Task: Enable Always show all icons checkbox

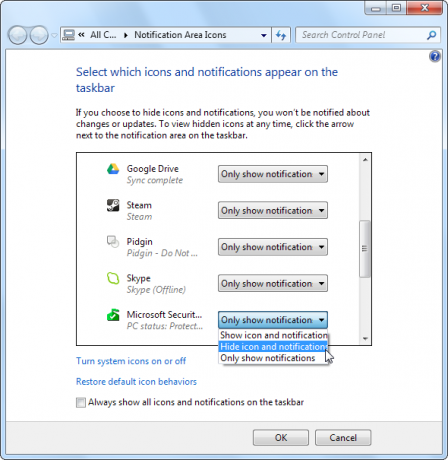Action: click(x=81, y=402)
